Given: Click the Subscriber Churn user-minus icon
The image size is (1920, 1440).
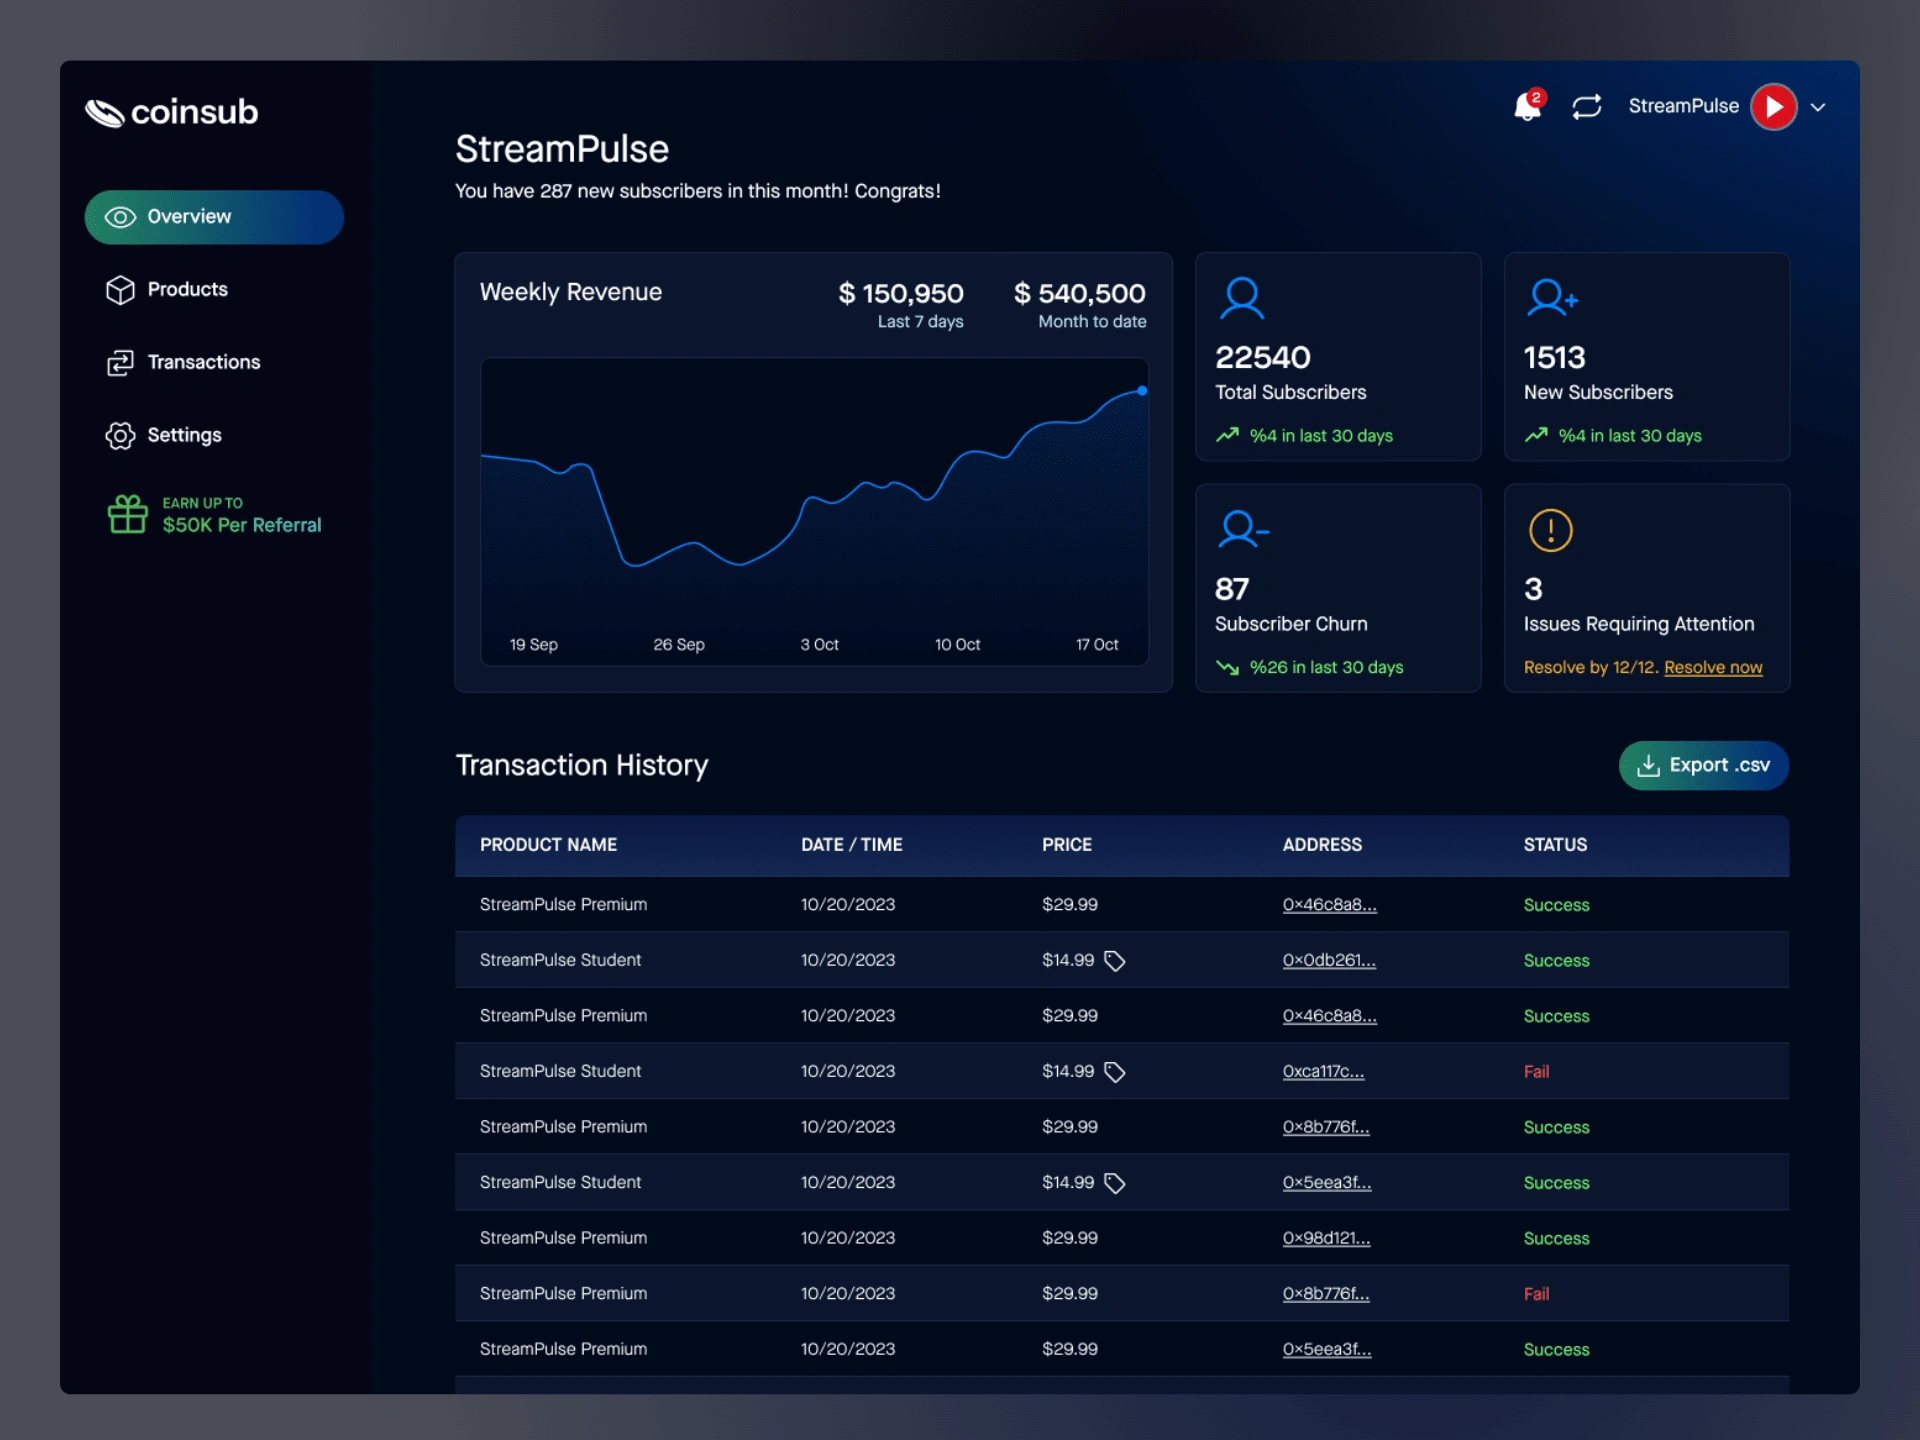Looking at the screenshot, I should pyautogui.click(x=1243, y=529).
